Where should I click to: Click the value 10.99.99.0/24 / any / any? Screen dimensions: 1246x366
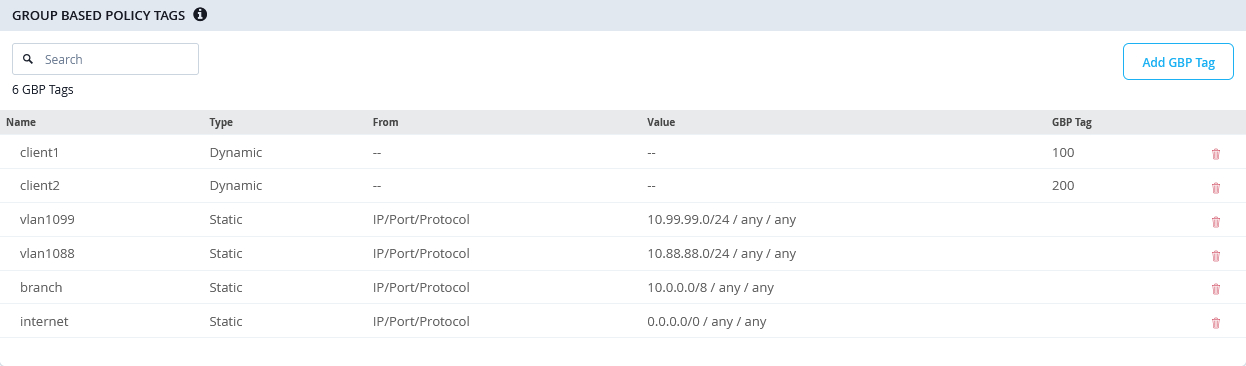tap(722, 220)
